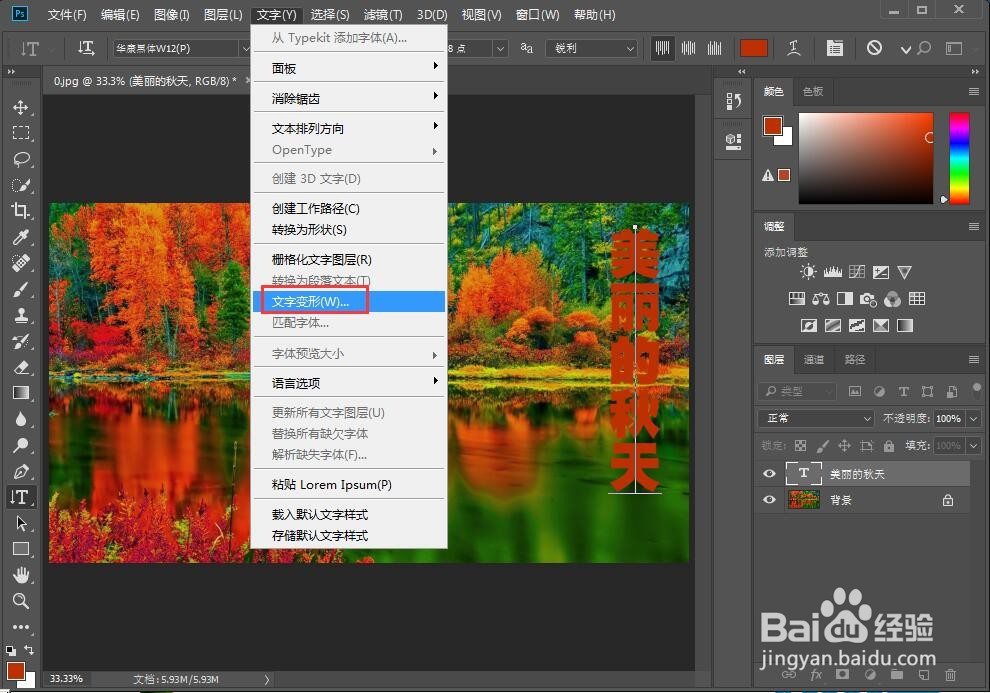990x693 pixels.
Task: Activate the Hand tool
Action: pyautogui.click(x=22, y=575)
